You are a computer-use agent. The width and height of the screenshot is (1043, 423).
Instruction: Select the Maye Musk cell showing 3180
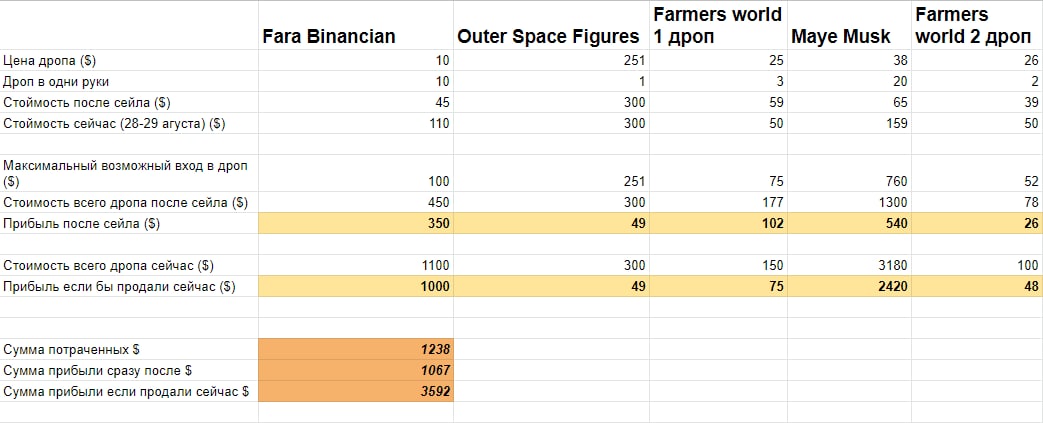tap(850, 265)
